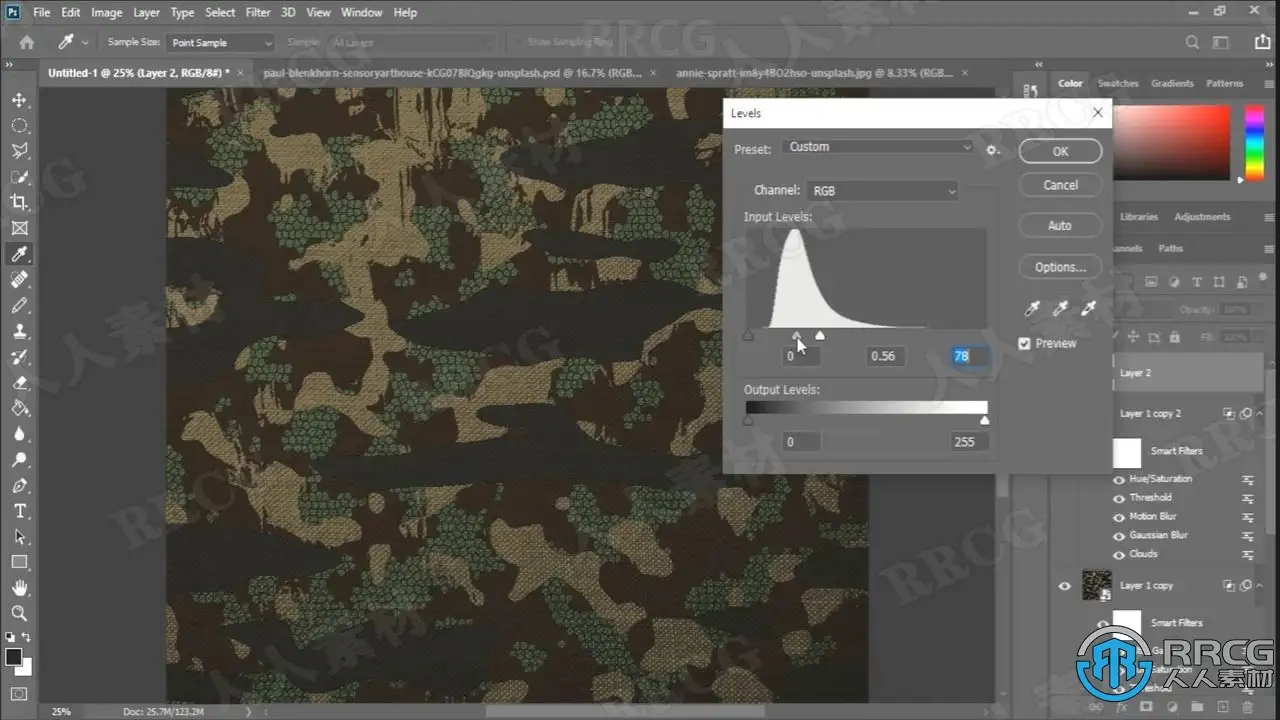
Task: Click OK in the Levels dialog
Action: [1060, 151]
